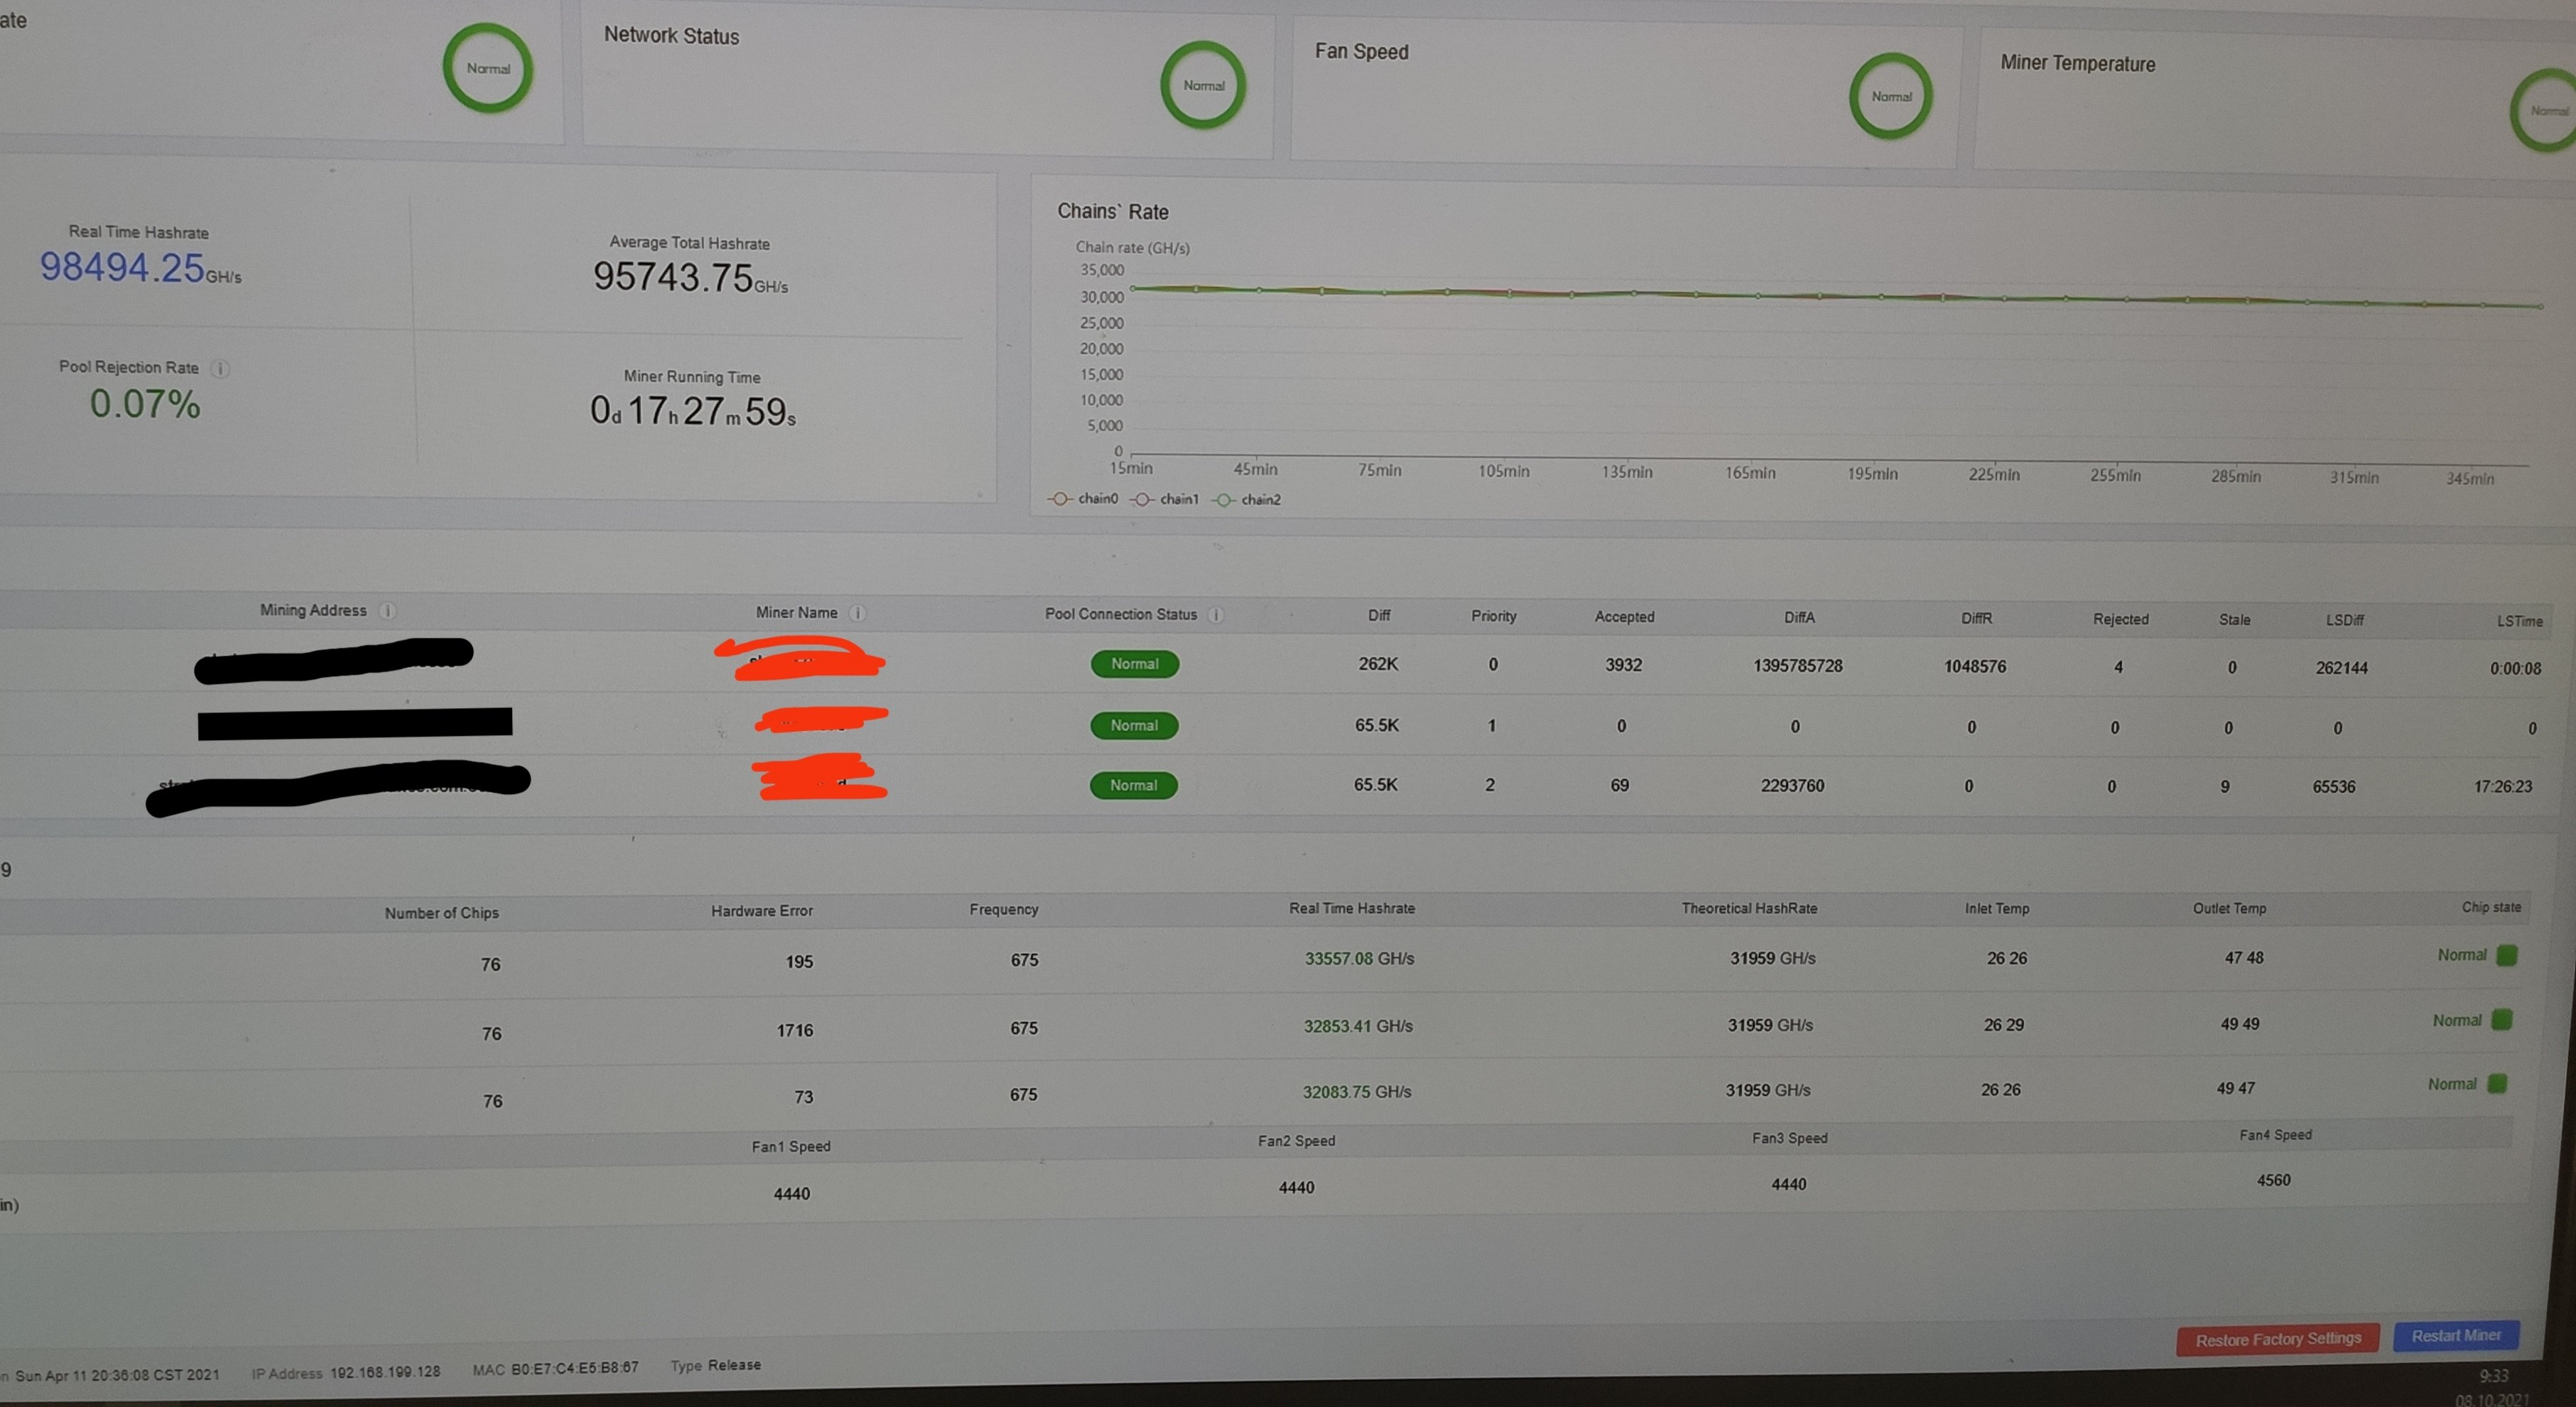Click the real time hashrate 32083.75 GH/s
Viewport: 2576px width, 1407px height.
point(1356,1092)
